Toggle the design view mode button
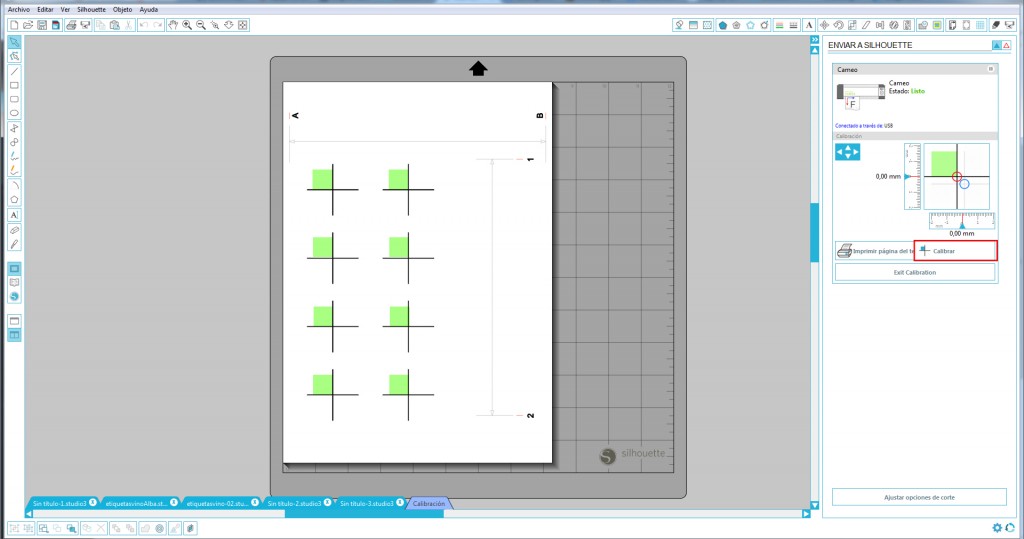Screen dimensions: 1024x539 (14, 268)
